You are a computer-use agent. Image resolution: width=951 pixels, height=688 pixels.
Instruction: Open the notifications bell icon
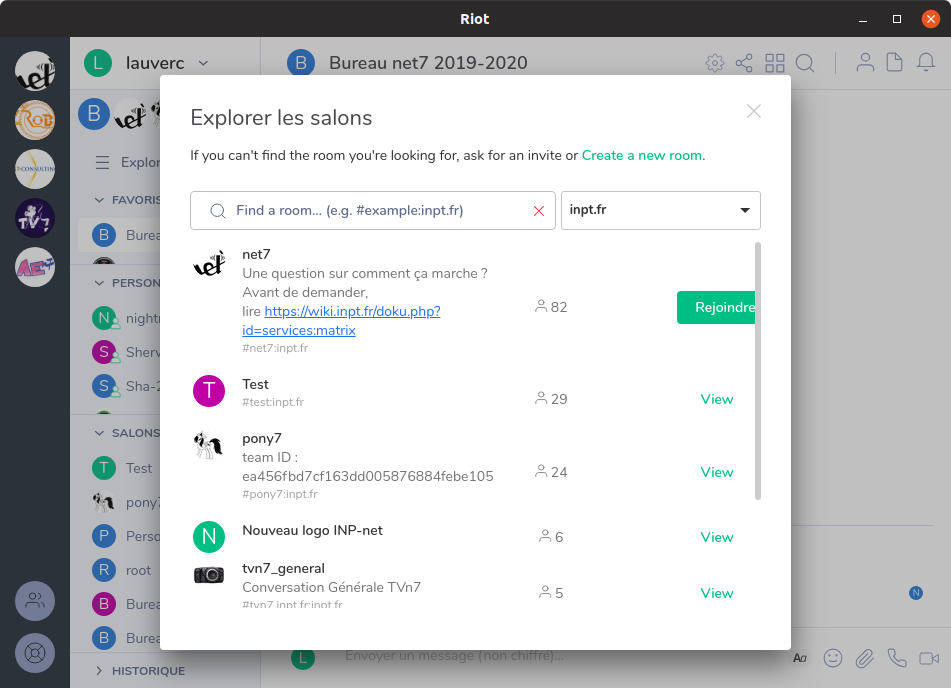[x=926, y=63]
